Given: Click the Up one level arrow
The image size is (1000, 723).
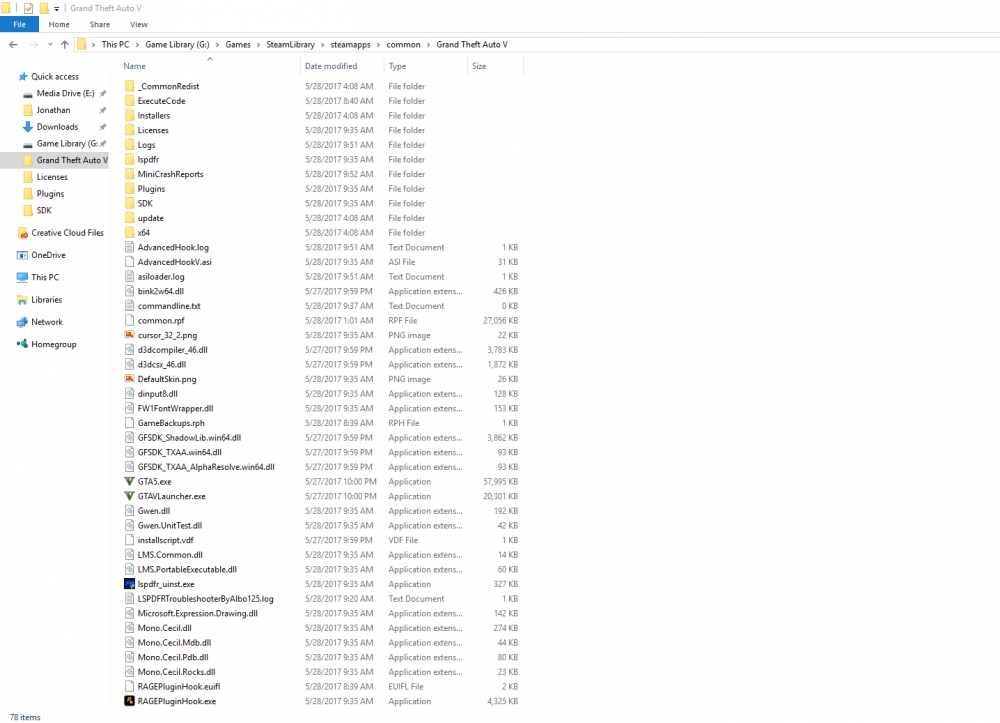Looking at the screenshot, I should [x=63, y=44].
